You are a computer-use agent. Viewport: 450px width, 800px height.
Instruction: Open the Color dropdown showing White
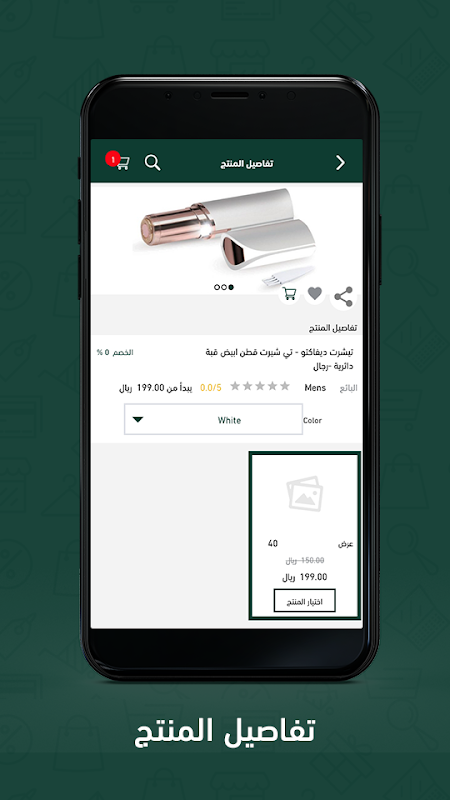213,419
